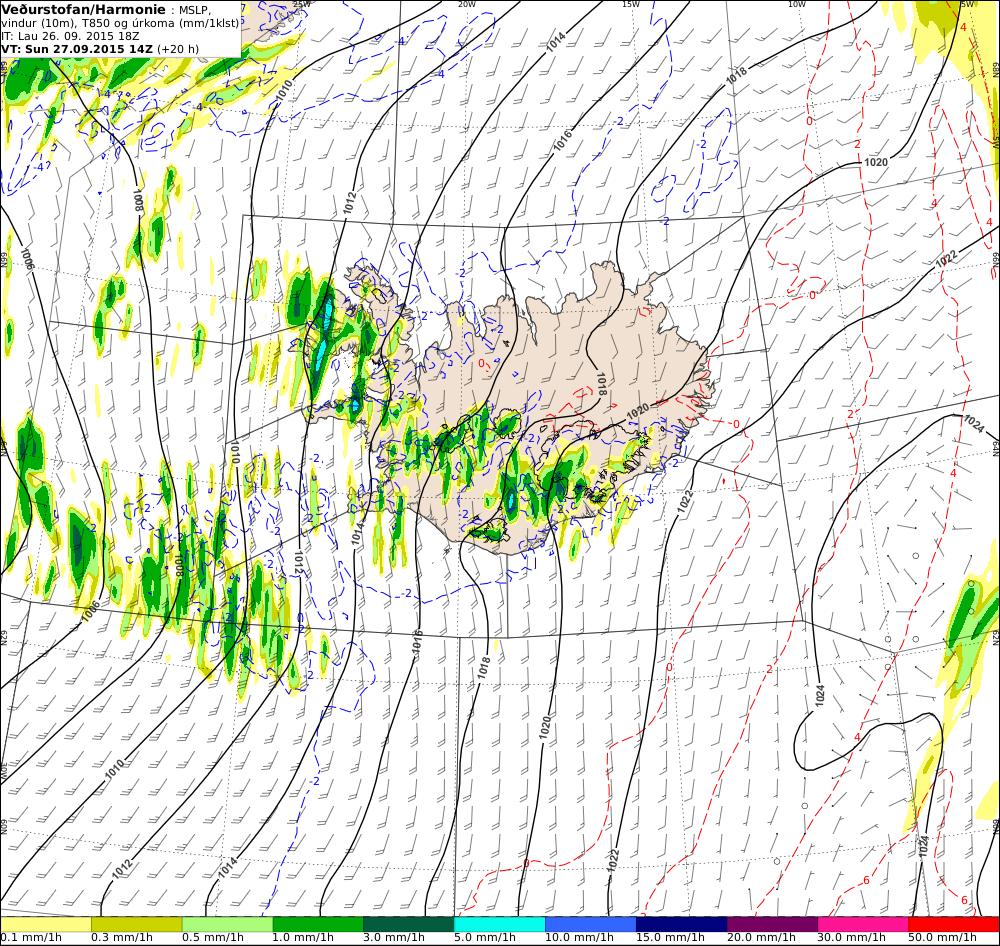Select the '5.0 mm/1h' legend label
The width and height of the screenshot is (1000, 946).
pos(485,938)
